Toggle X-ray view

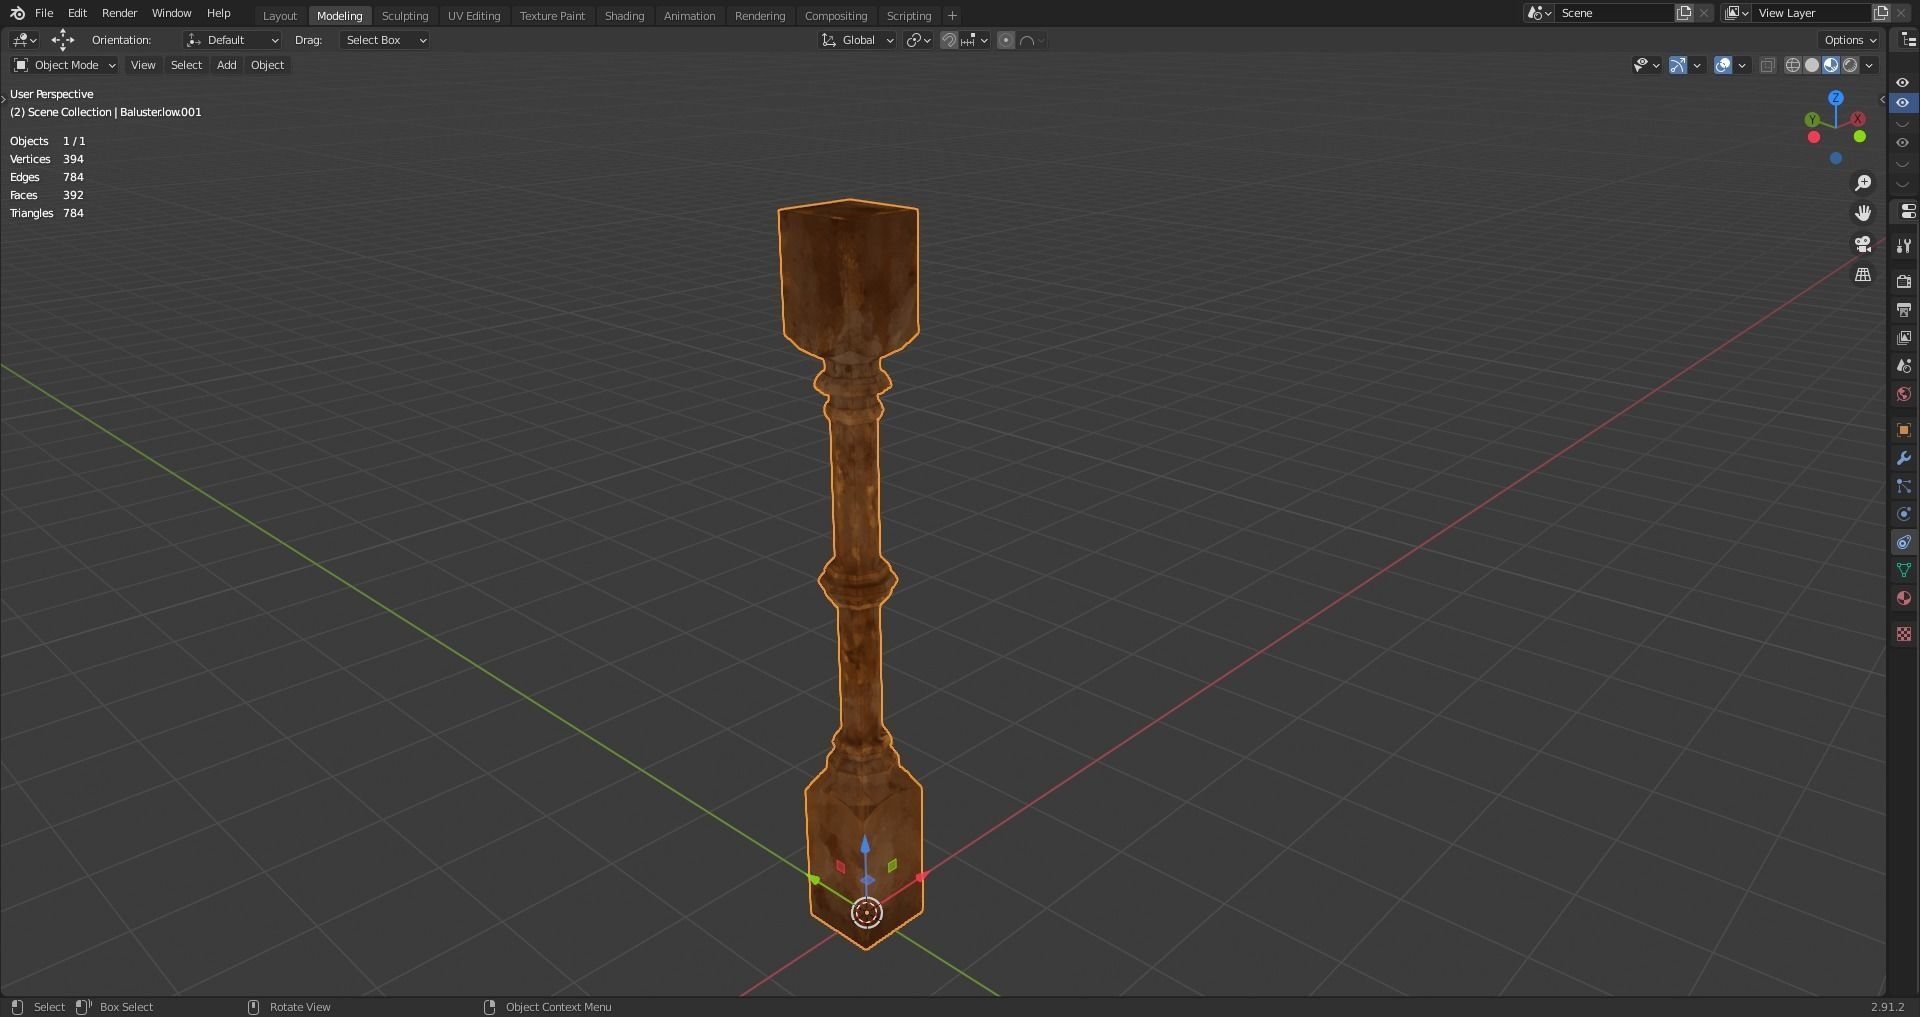[1767, 65]
